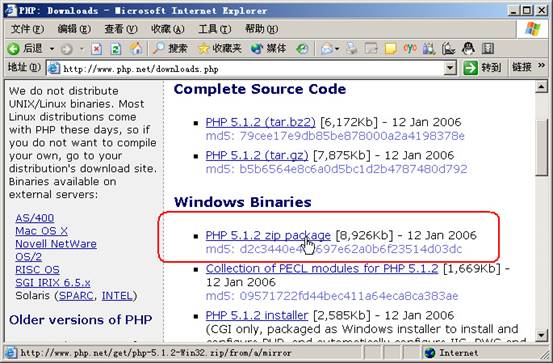Viewport: 553px width, 363px height.
Task: Click the Windows flag logo
Action: [x=532, y=29]
